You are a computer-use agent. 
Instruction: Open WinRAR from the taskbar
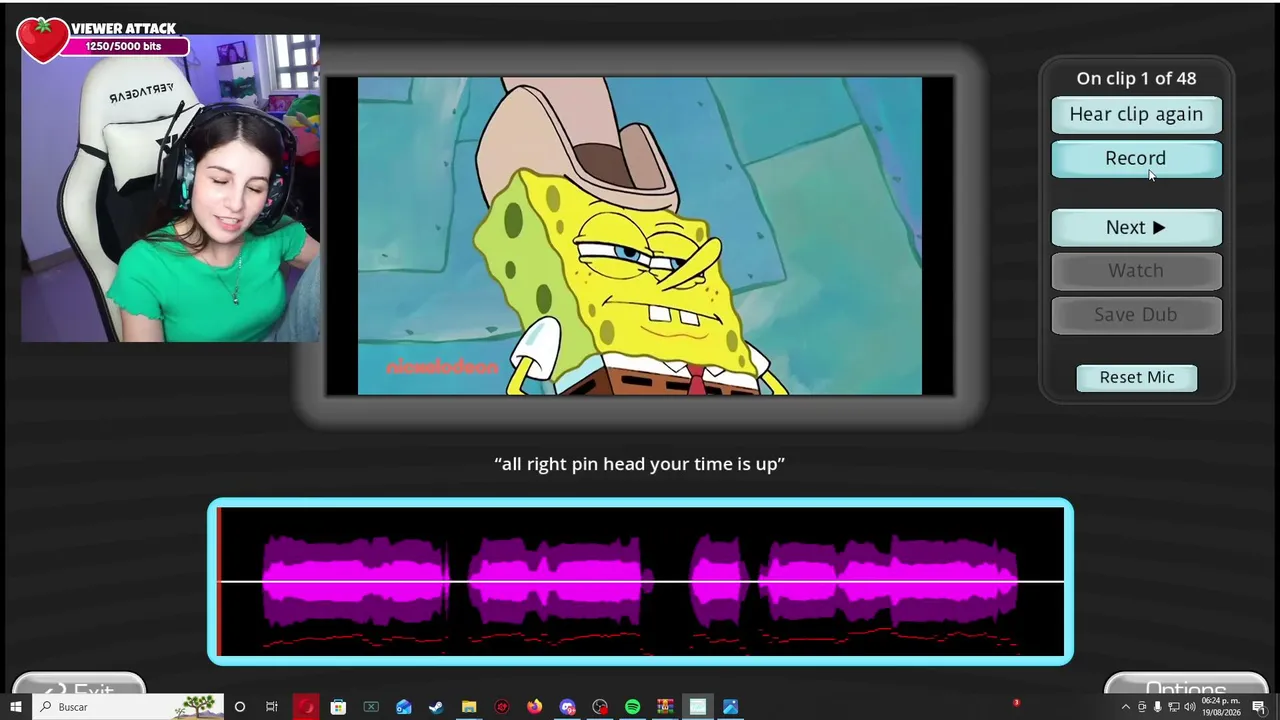pyautogui.click(x=665, y=707)
